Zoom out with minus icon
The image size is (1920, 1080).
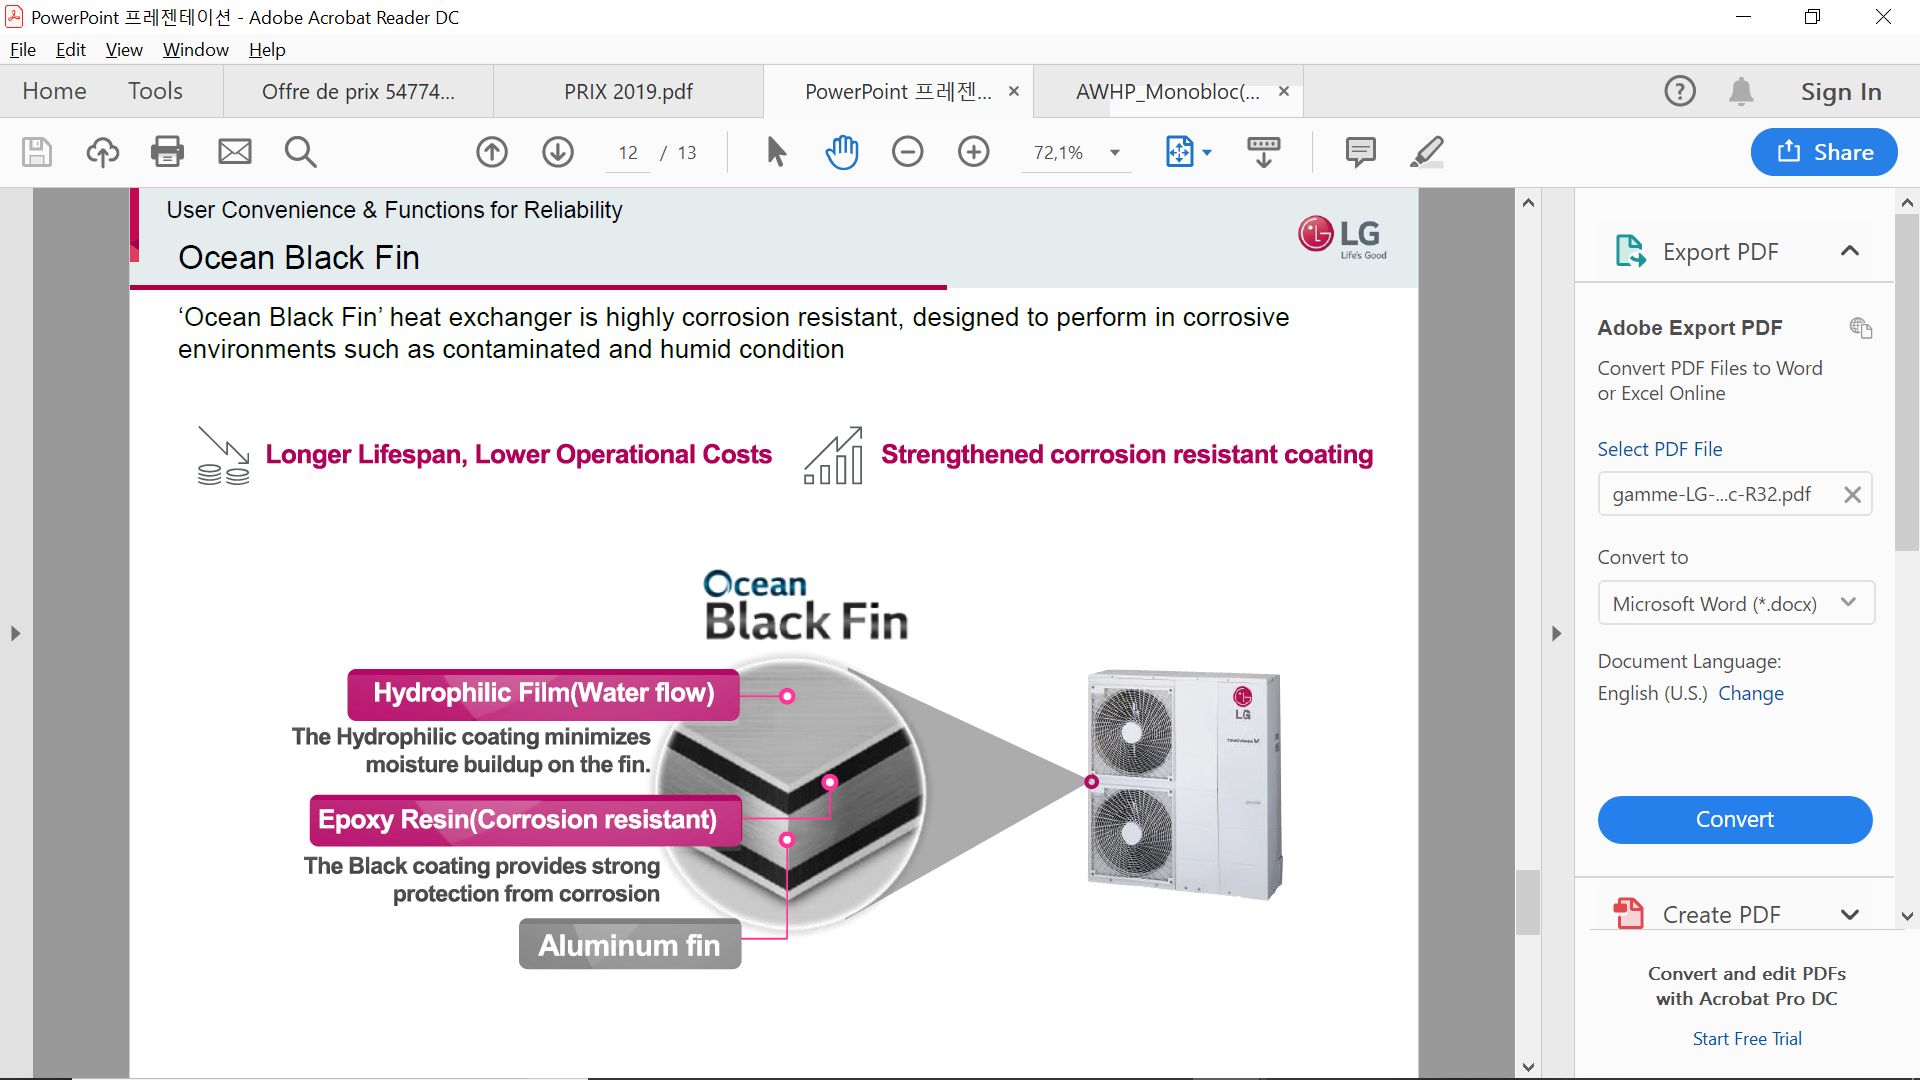pos(908,152)
